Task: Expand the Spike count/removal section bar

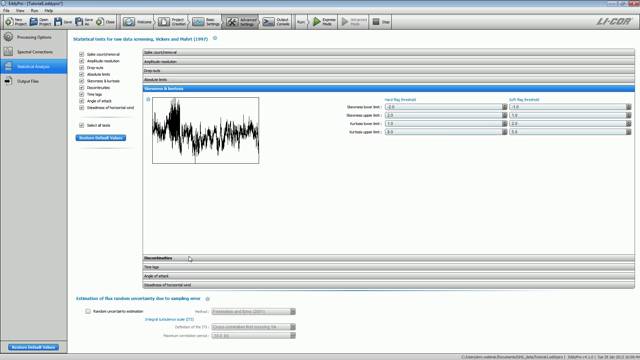Action: pyautogui.click(x=389, y=52)
